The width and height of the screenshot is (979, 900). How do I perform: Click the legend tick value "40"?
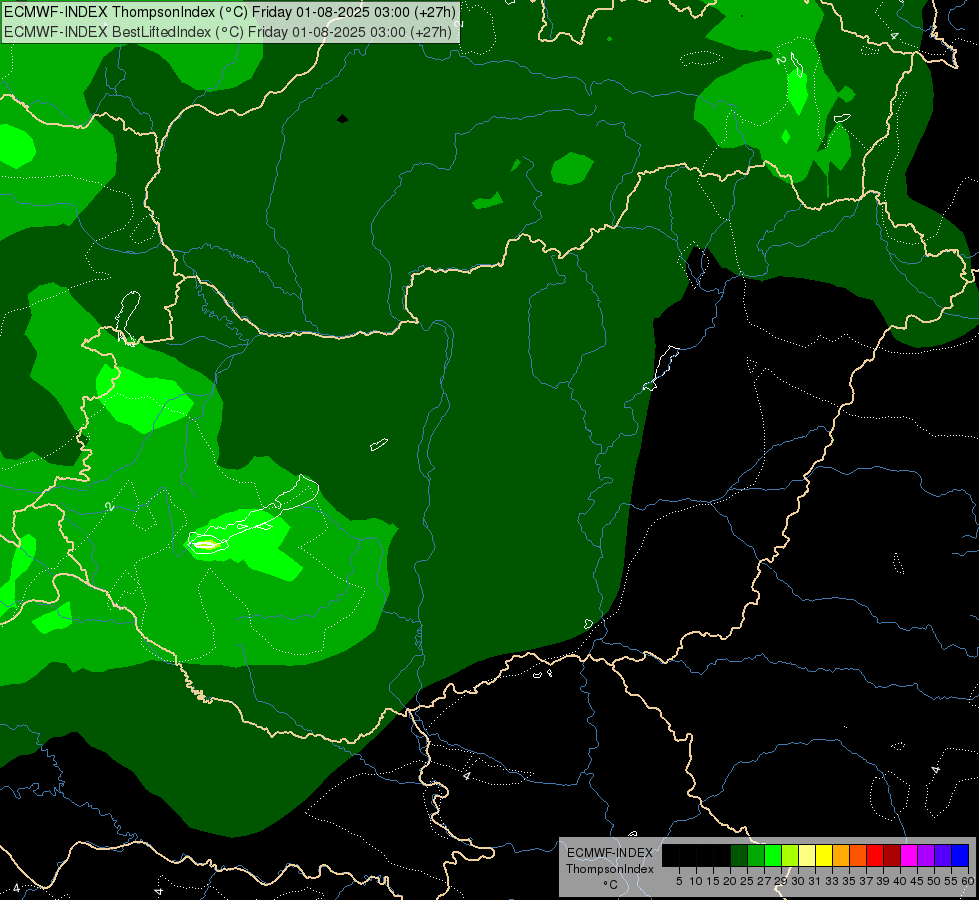900,881
